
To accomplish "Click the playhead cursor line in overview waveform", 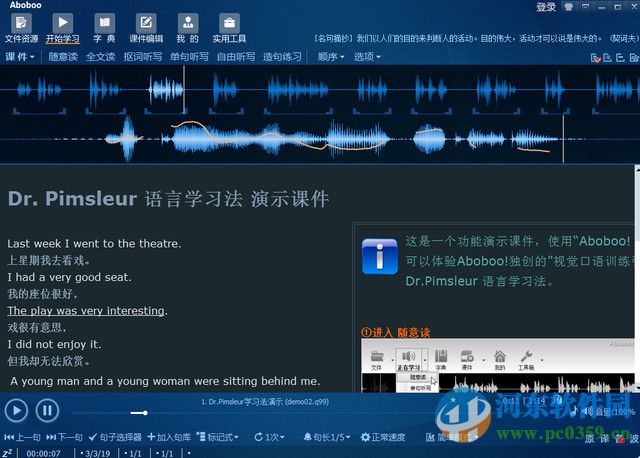I will coord(184,90).
